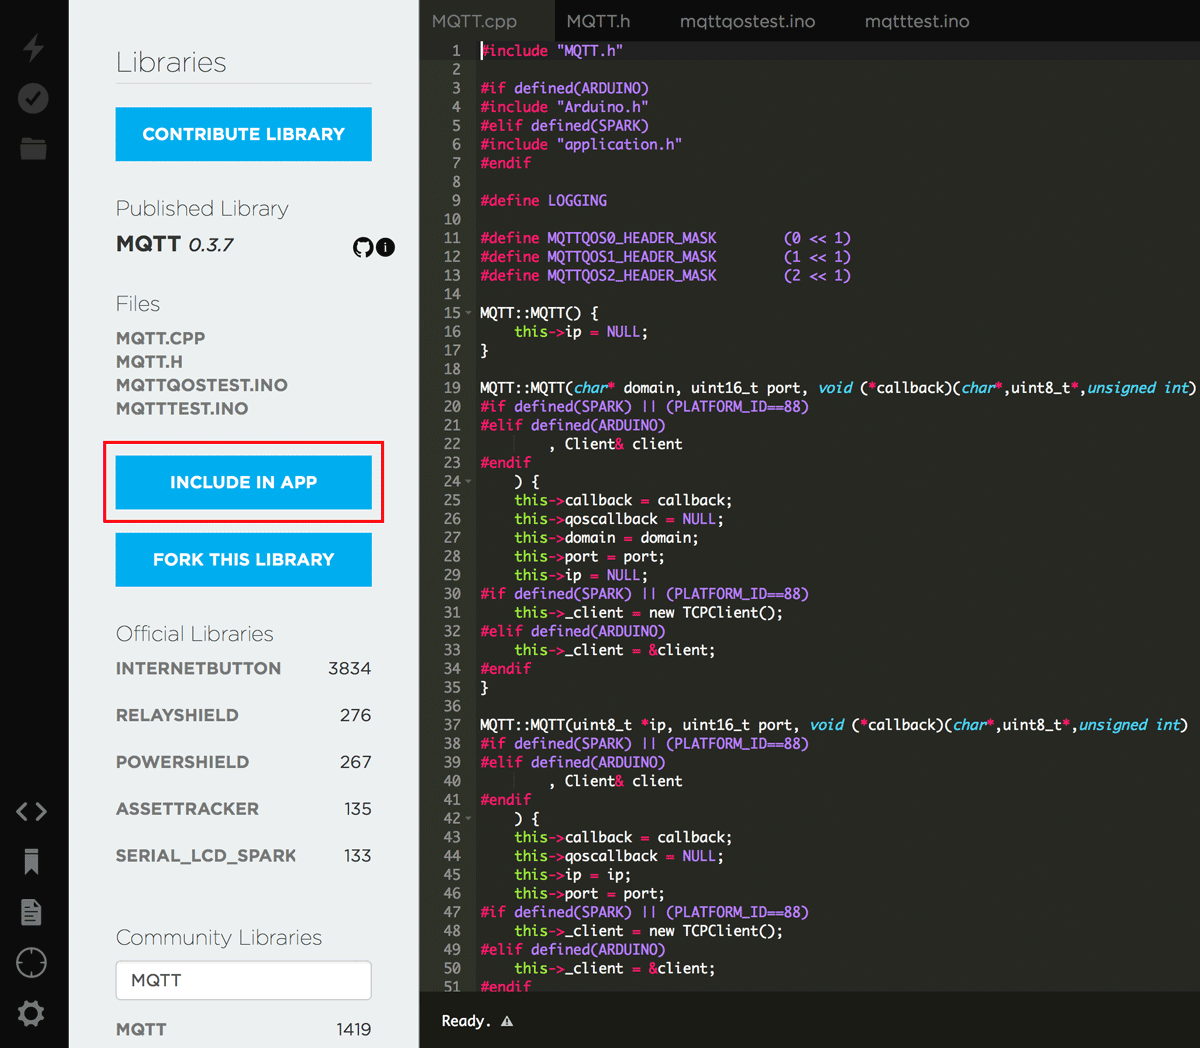Click line number 37 in the gutter
1200x1048 pixels.
click(452, 725)
